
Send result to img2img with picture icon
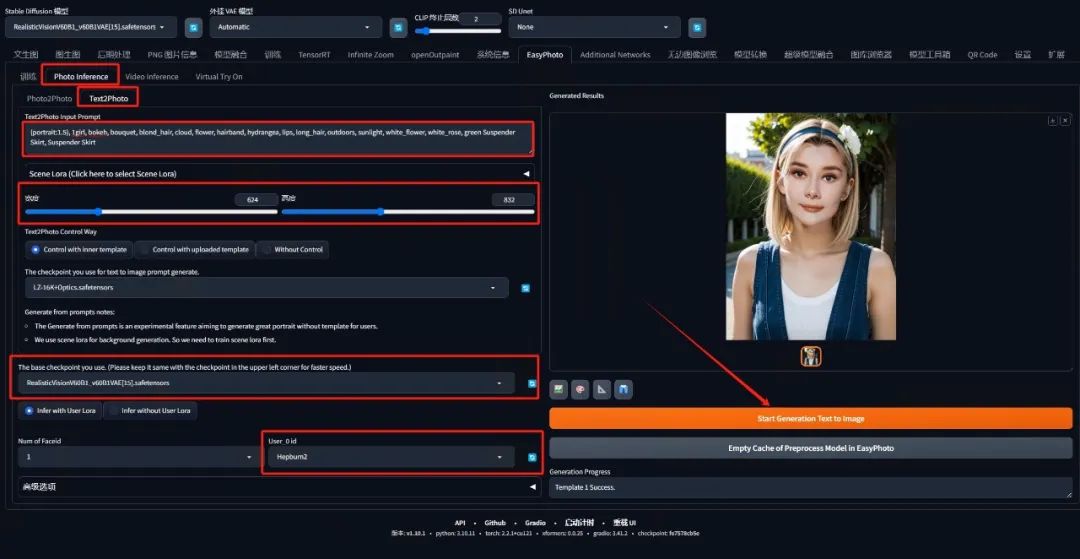(x=559, y=390)
